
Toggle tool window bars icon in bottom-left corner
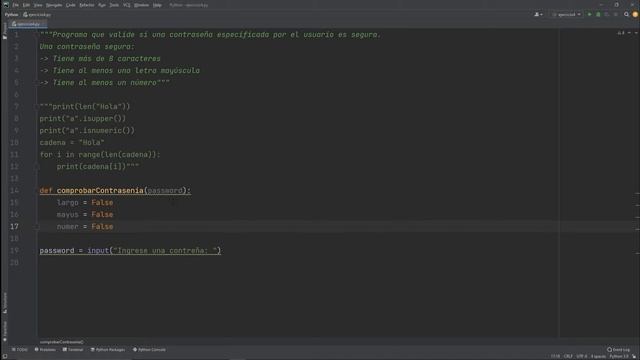click(4, 356)
